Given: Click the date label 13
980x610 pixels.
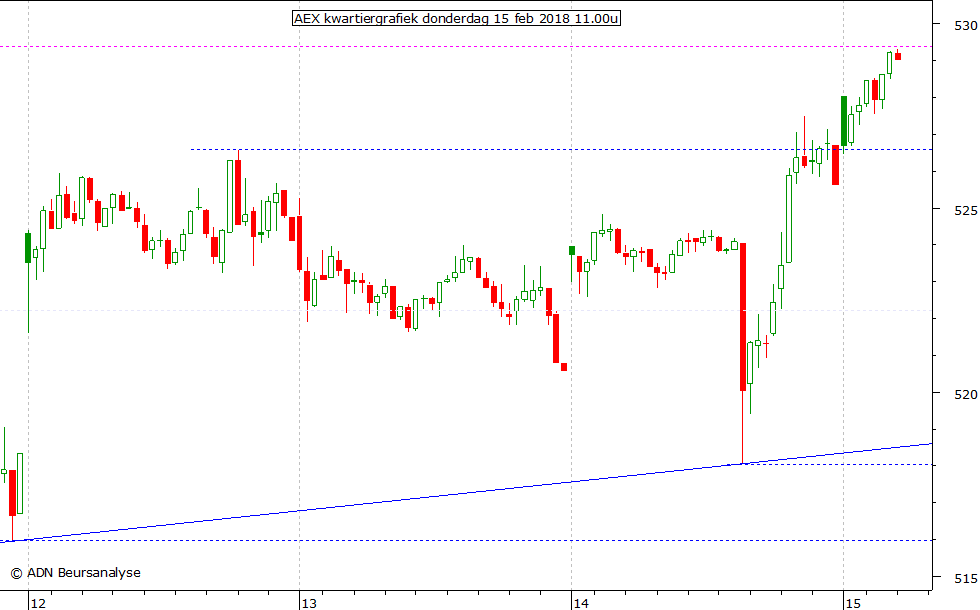Looking at the screenshot, I should 309,603.
